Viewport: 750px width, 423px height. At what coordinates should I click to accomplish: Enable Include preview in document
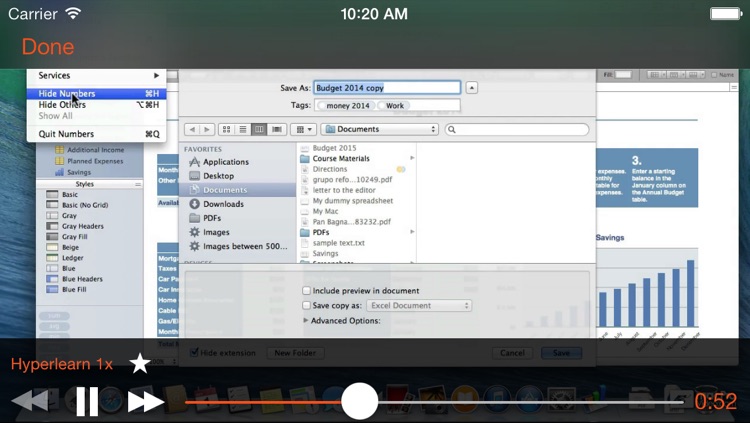307,290
